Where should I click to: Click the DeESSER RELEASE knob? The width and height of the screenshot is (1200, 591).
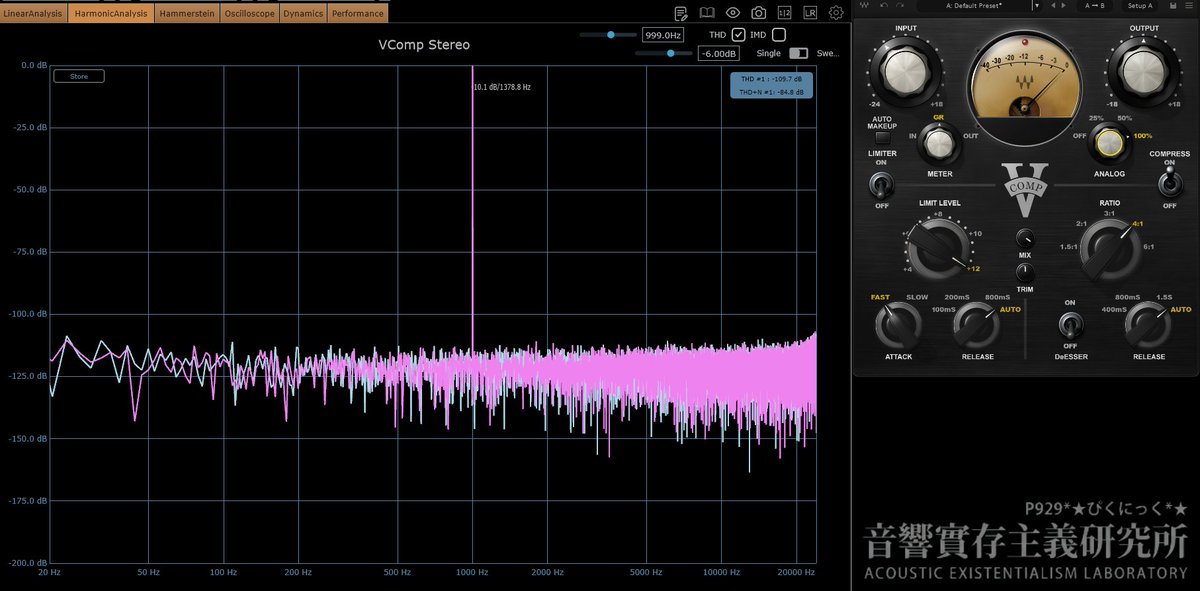1148,325
